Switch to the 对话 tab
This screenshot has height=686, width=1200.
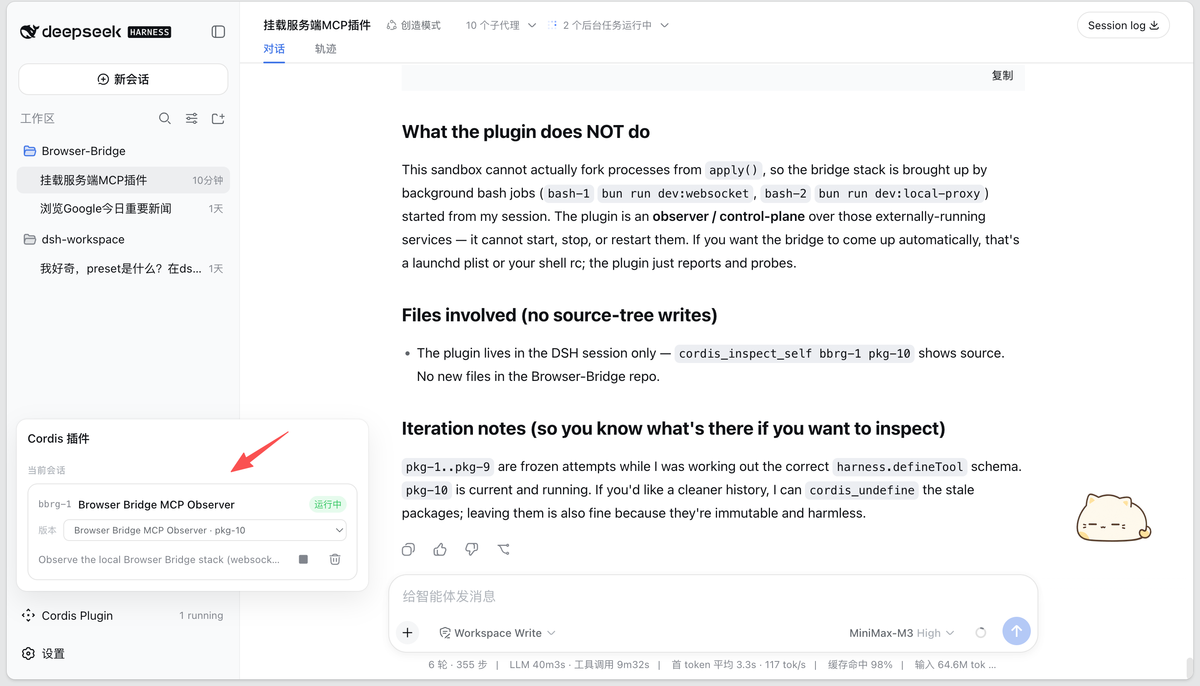(274, 49)
